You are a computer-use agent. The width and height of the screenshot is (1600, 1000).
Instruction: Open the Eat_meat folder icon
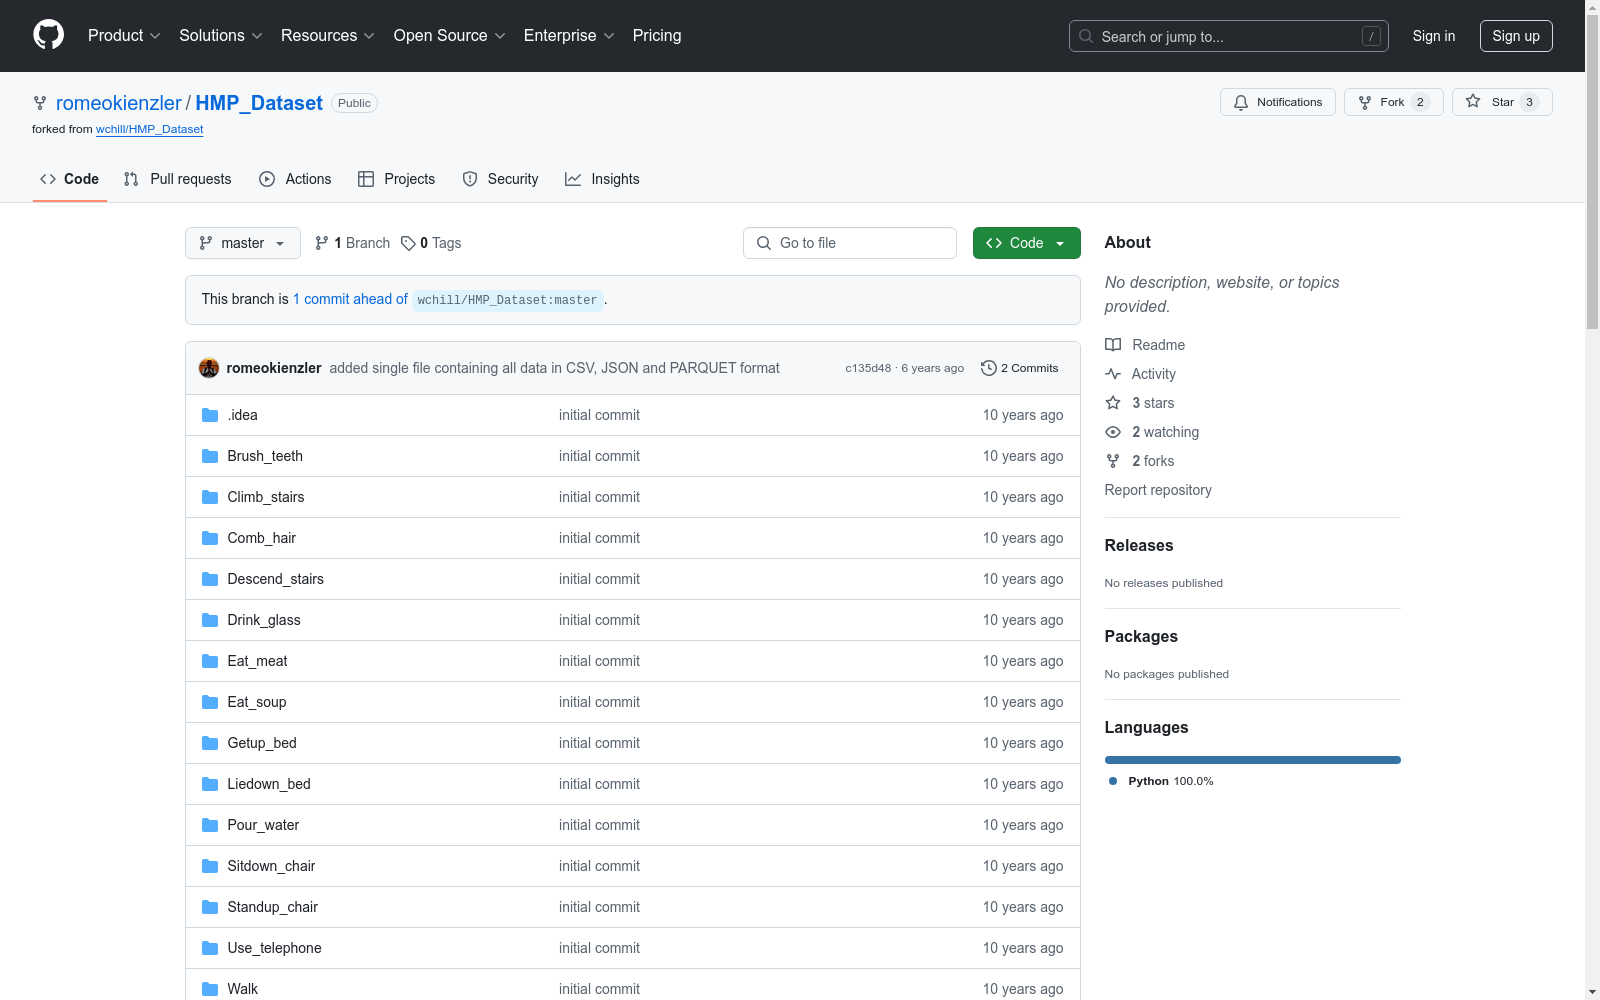(x=210, y=661)
